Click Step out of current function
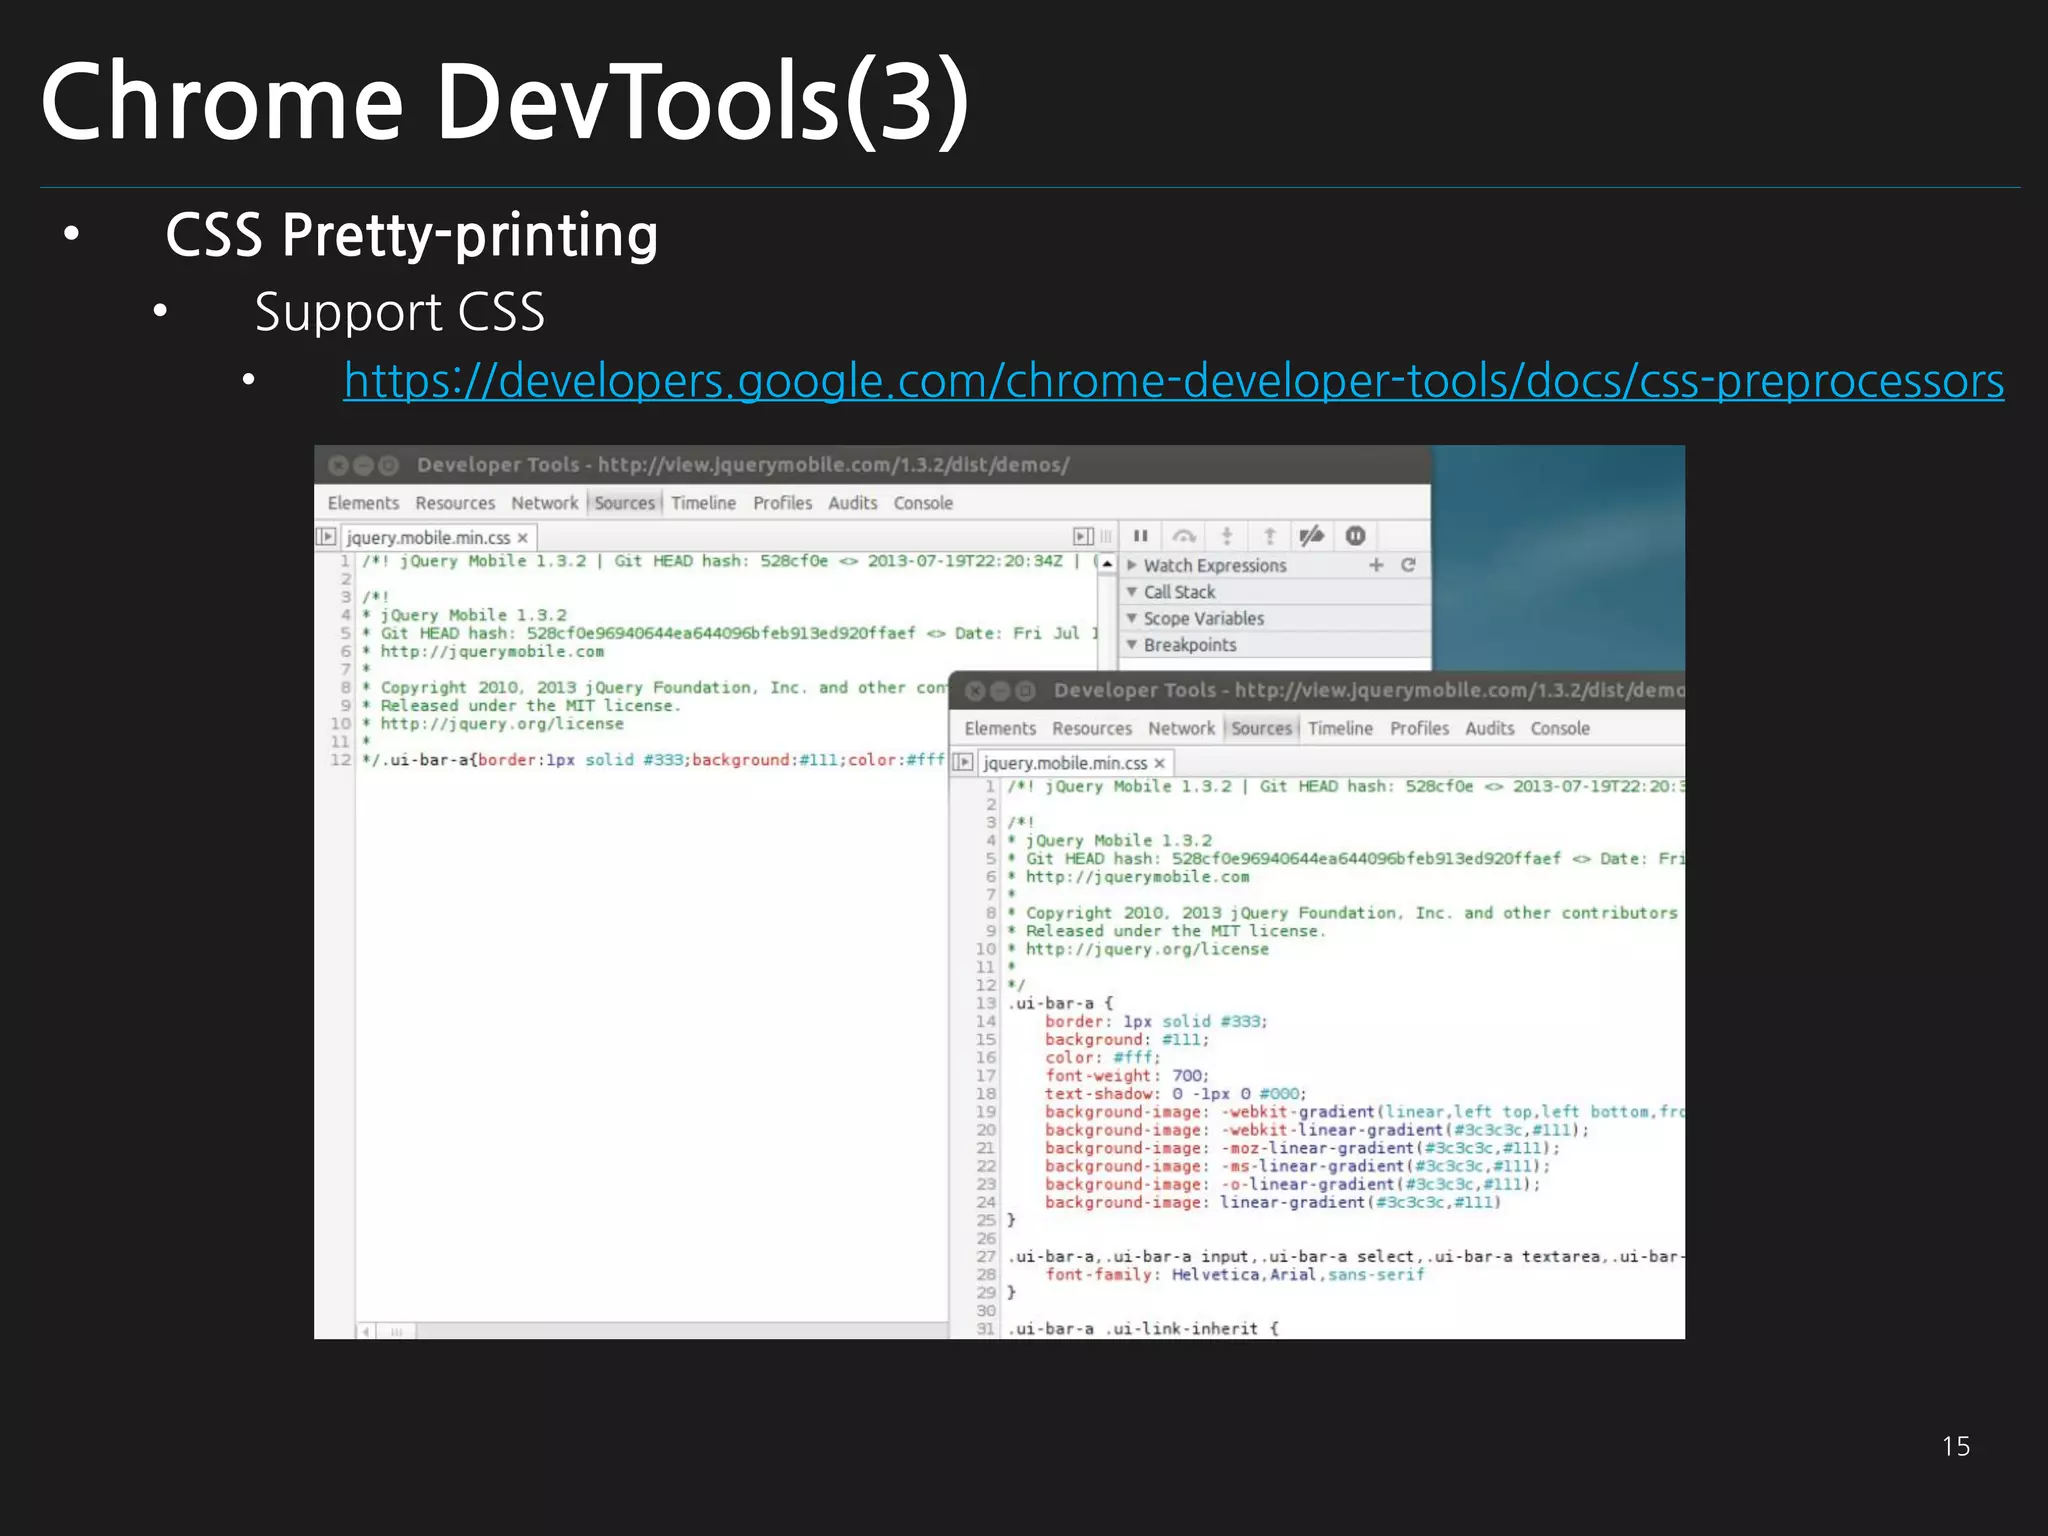Screen dimensions: 2048x1536 [1269, 536]
